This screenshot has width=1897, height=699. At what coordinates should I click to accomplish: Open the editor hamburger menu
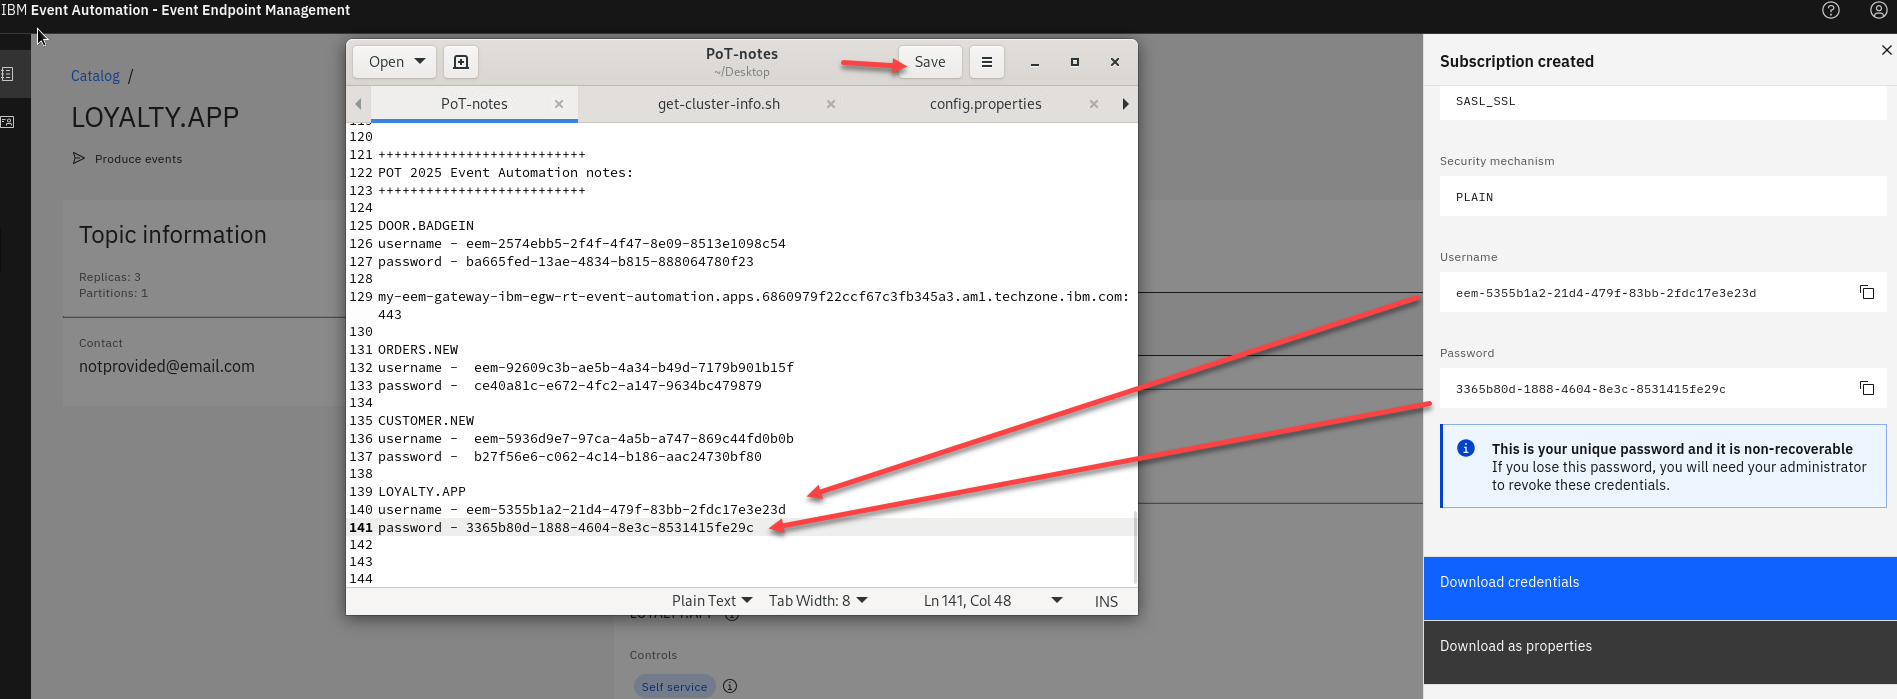[986, 62]
